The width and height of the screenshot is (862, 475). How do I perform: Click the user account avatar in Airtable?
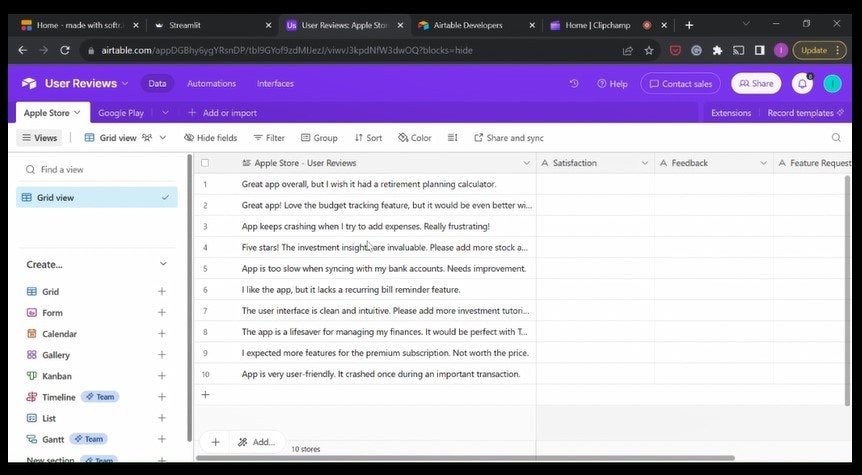pos(832,84)
